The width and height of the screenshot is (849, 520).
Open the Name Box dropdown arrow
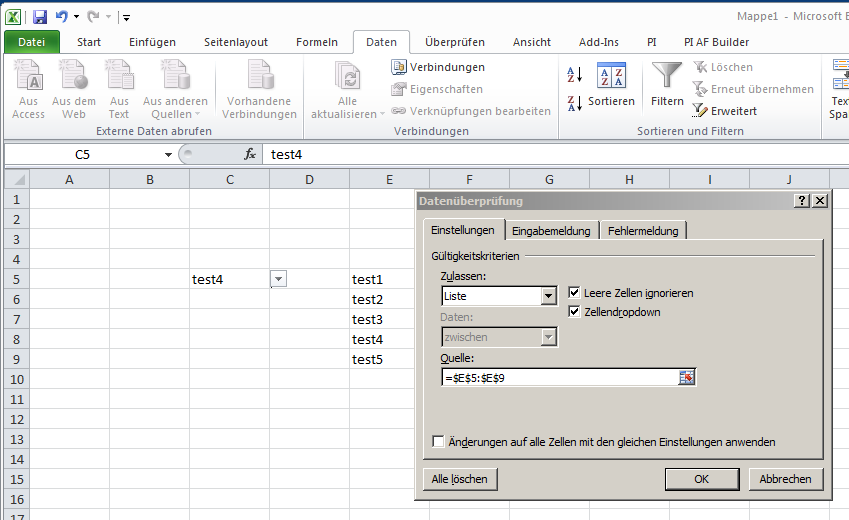point(168,155)
